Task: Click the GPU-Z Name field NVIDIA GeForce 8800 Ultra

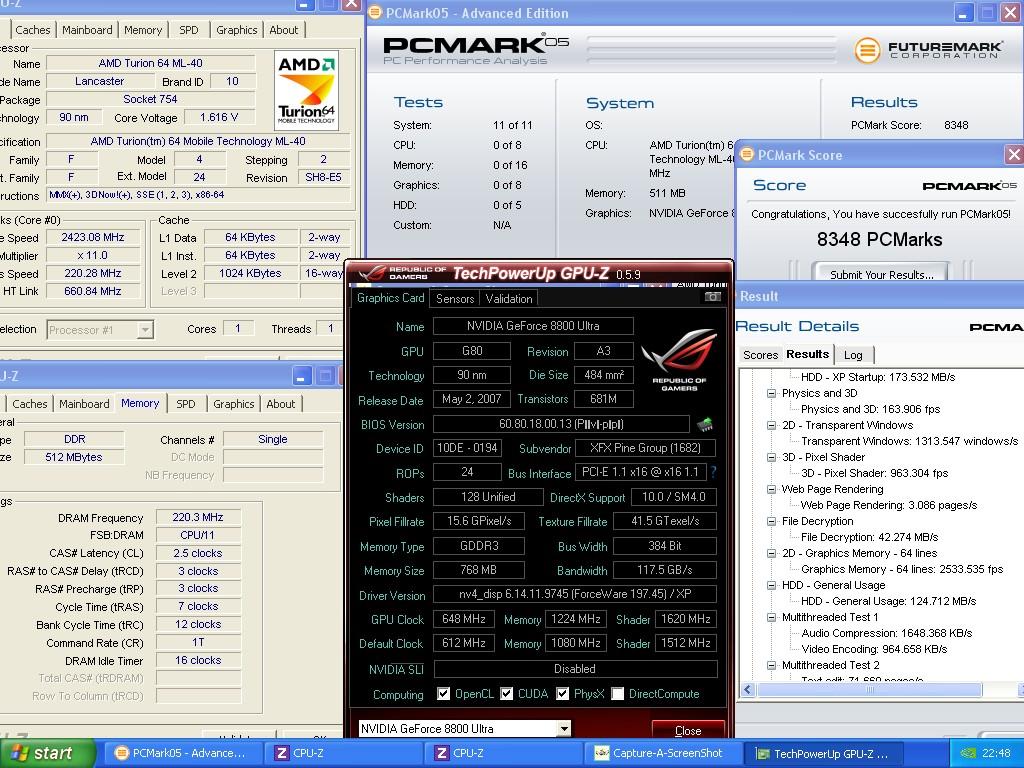Action: 533,326
